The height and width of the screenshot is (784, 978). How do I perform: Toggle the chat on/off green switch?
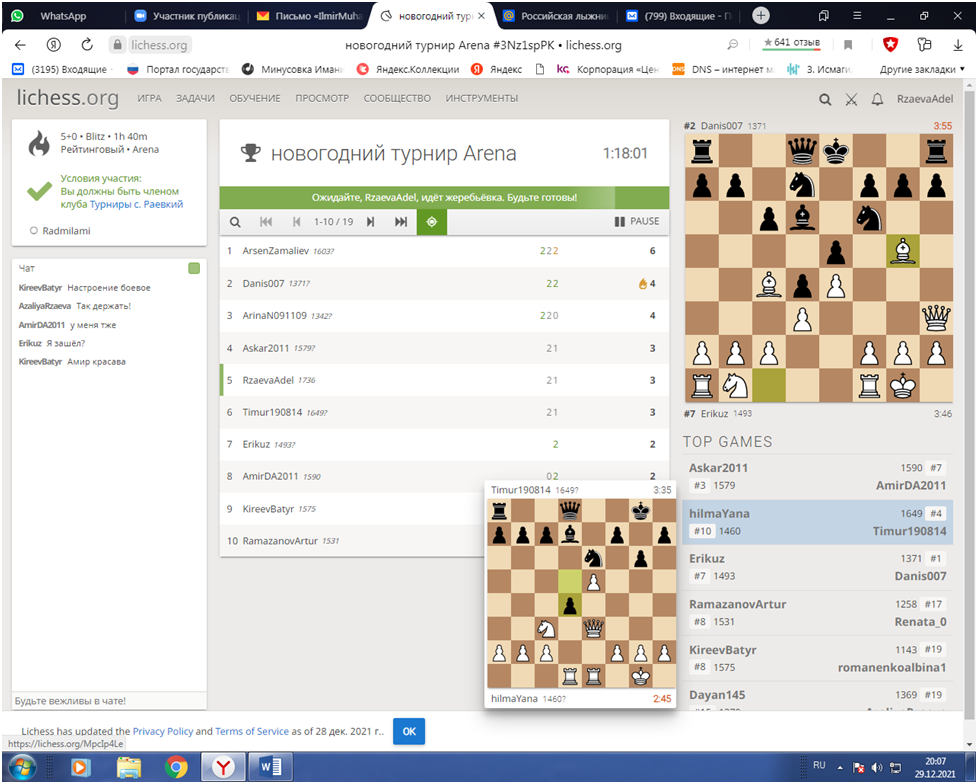coord(194,268)
